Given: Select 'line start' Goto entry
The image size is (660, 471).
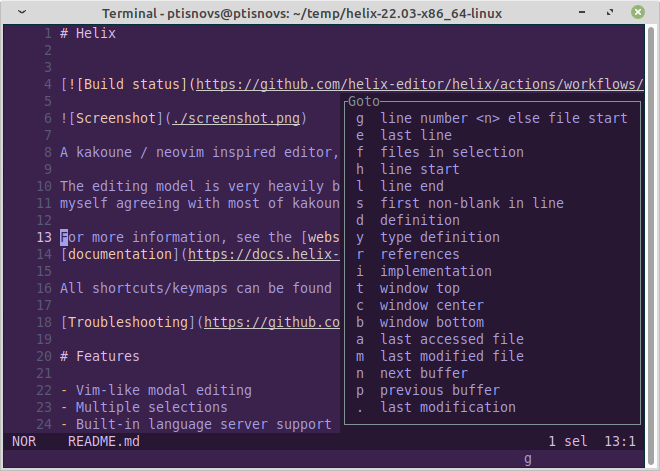Looking at the screenshot, I should [x=407, y=169].
